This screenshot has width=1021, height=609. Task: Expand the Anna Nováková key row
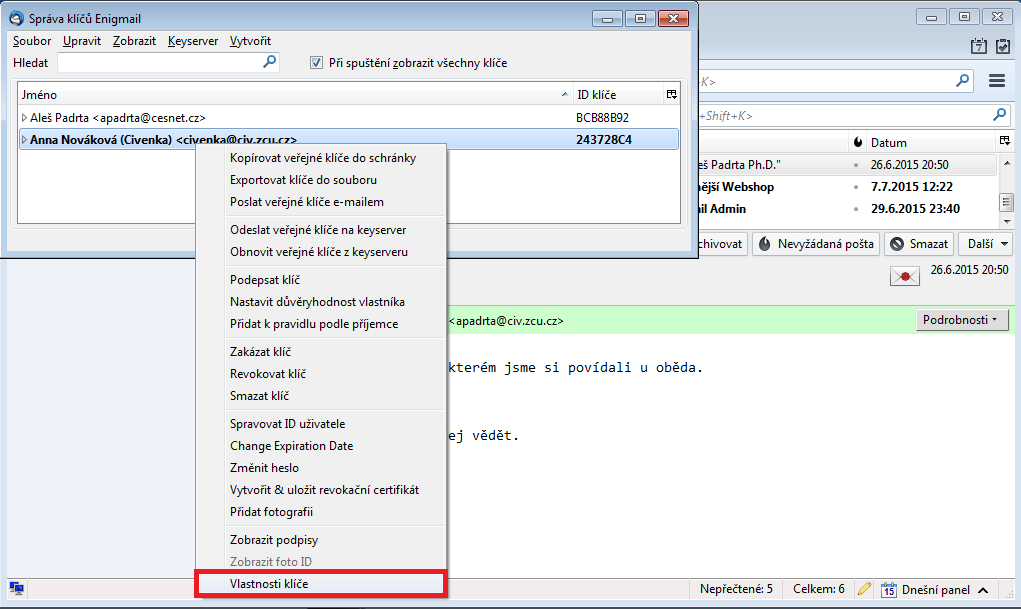pyautogui.click(x=24, y=139)
